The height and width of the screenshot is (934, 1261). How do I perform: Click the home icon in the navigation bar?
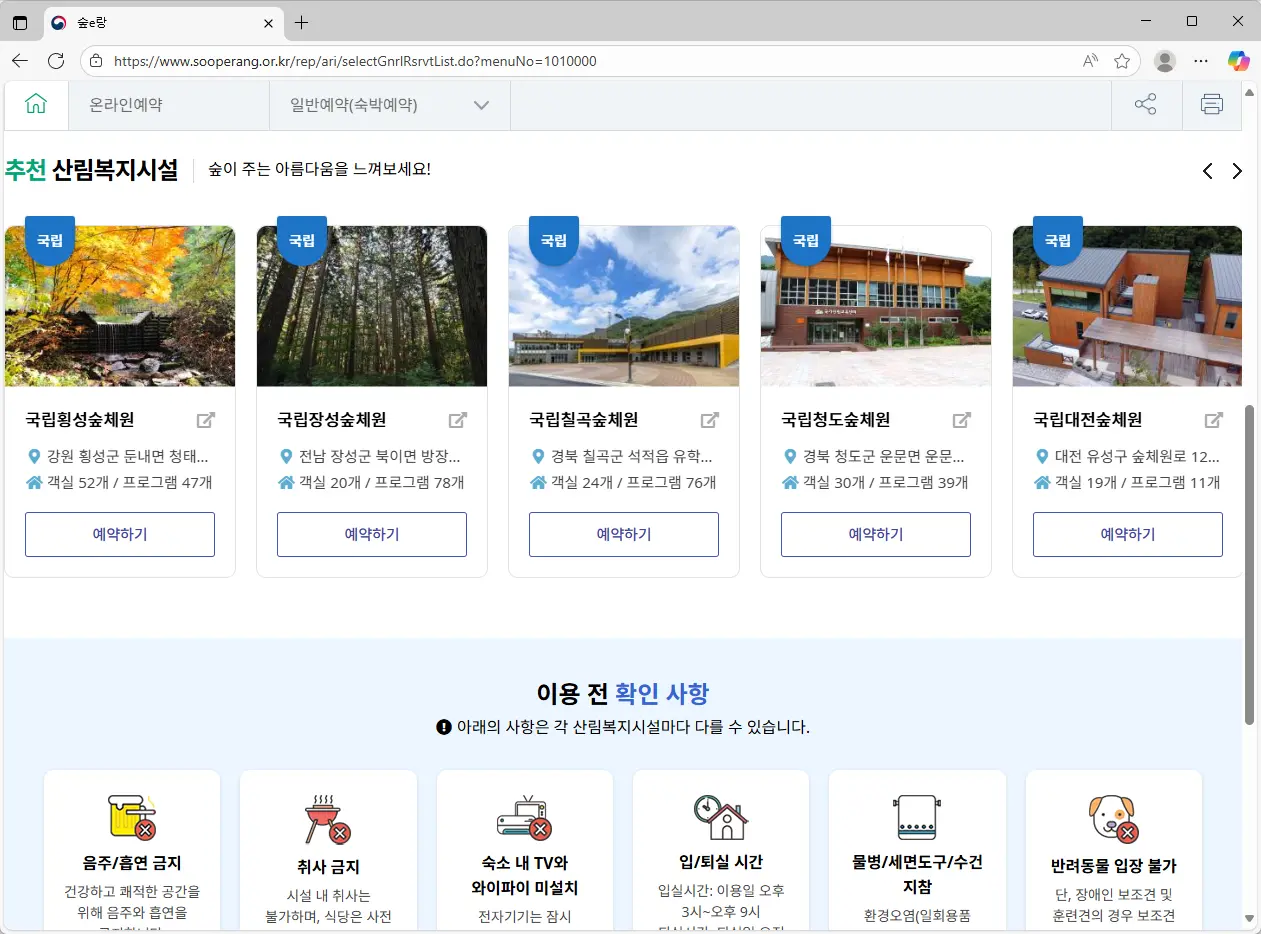(x=35, y=104)
